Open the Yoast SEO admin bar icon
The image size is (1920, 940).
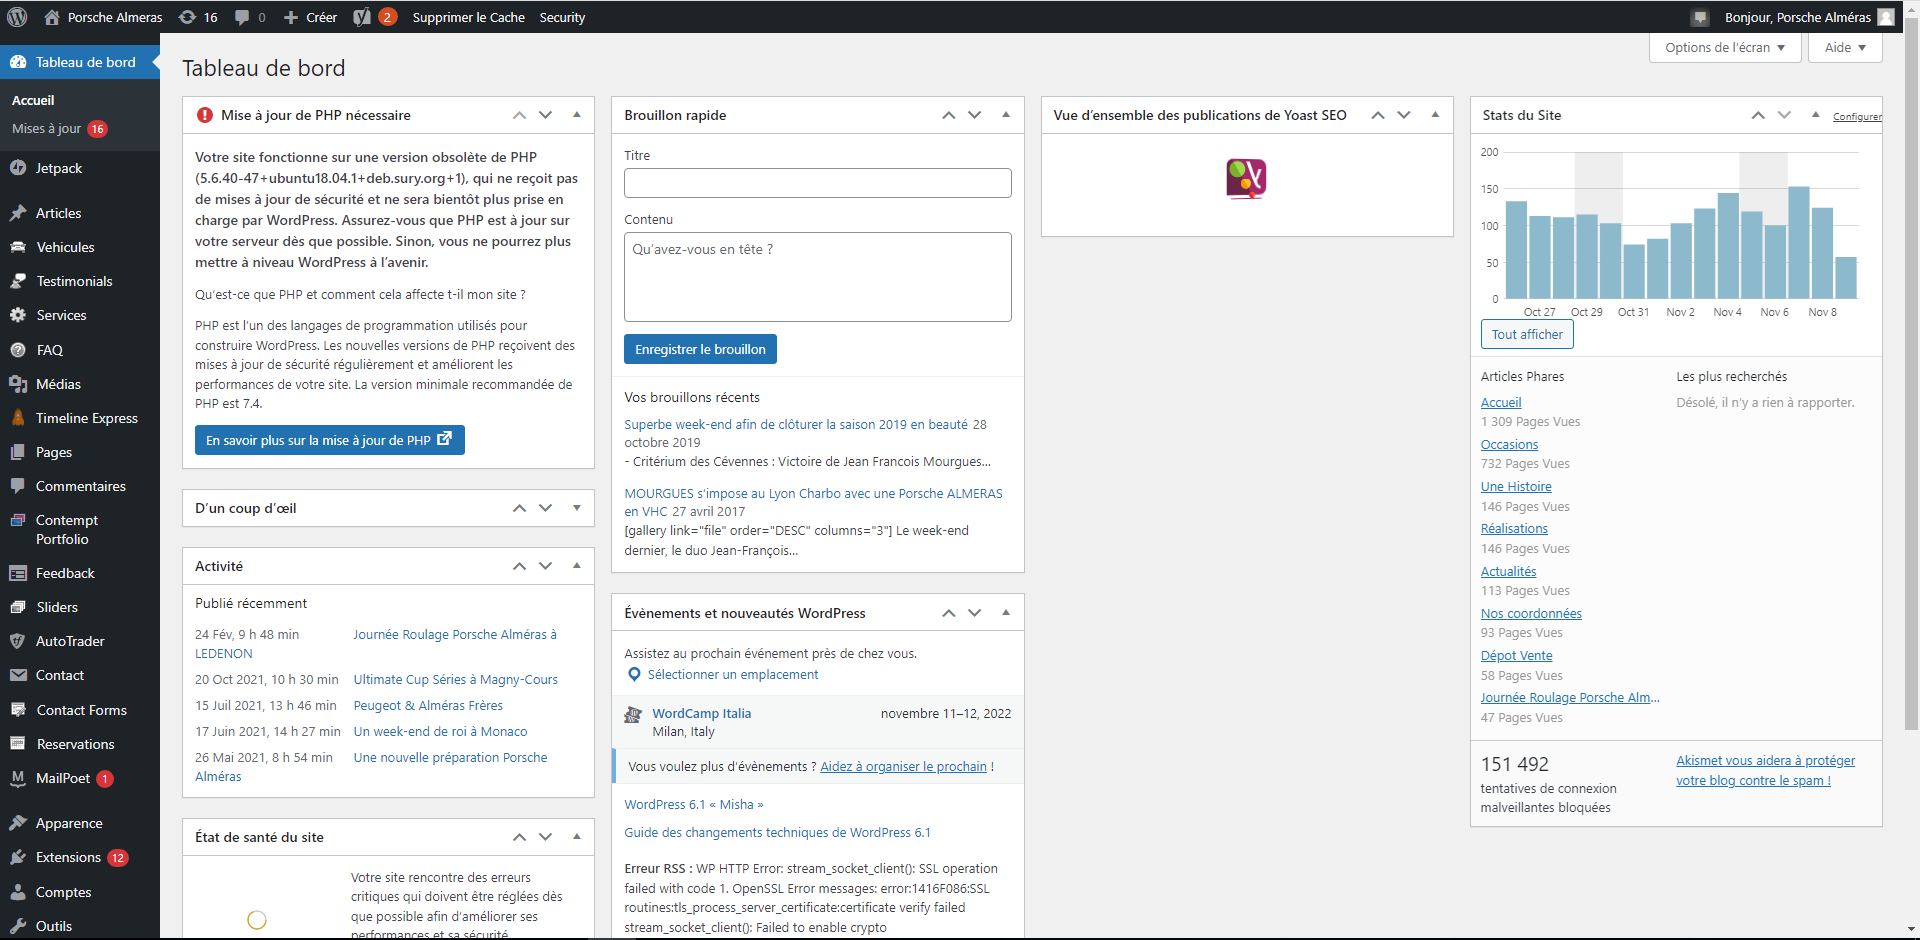(363, 17)
